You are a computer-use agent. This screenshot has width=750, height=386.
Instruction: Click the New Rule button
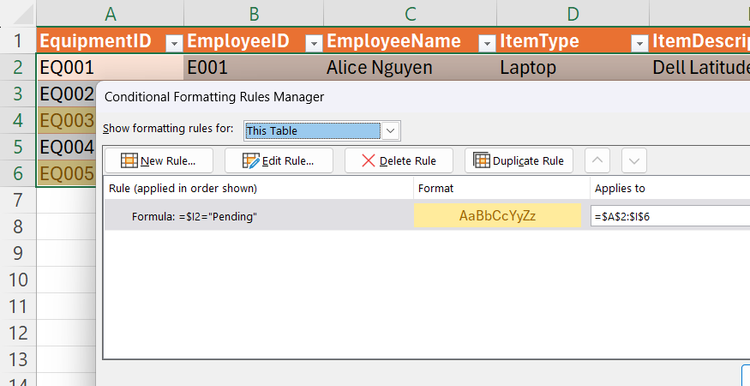(x=159, y=161)
